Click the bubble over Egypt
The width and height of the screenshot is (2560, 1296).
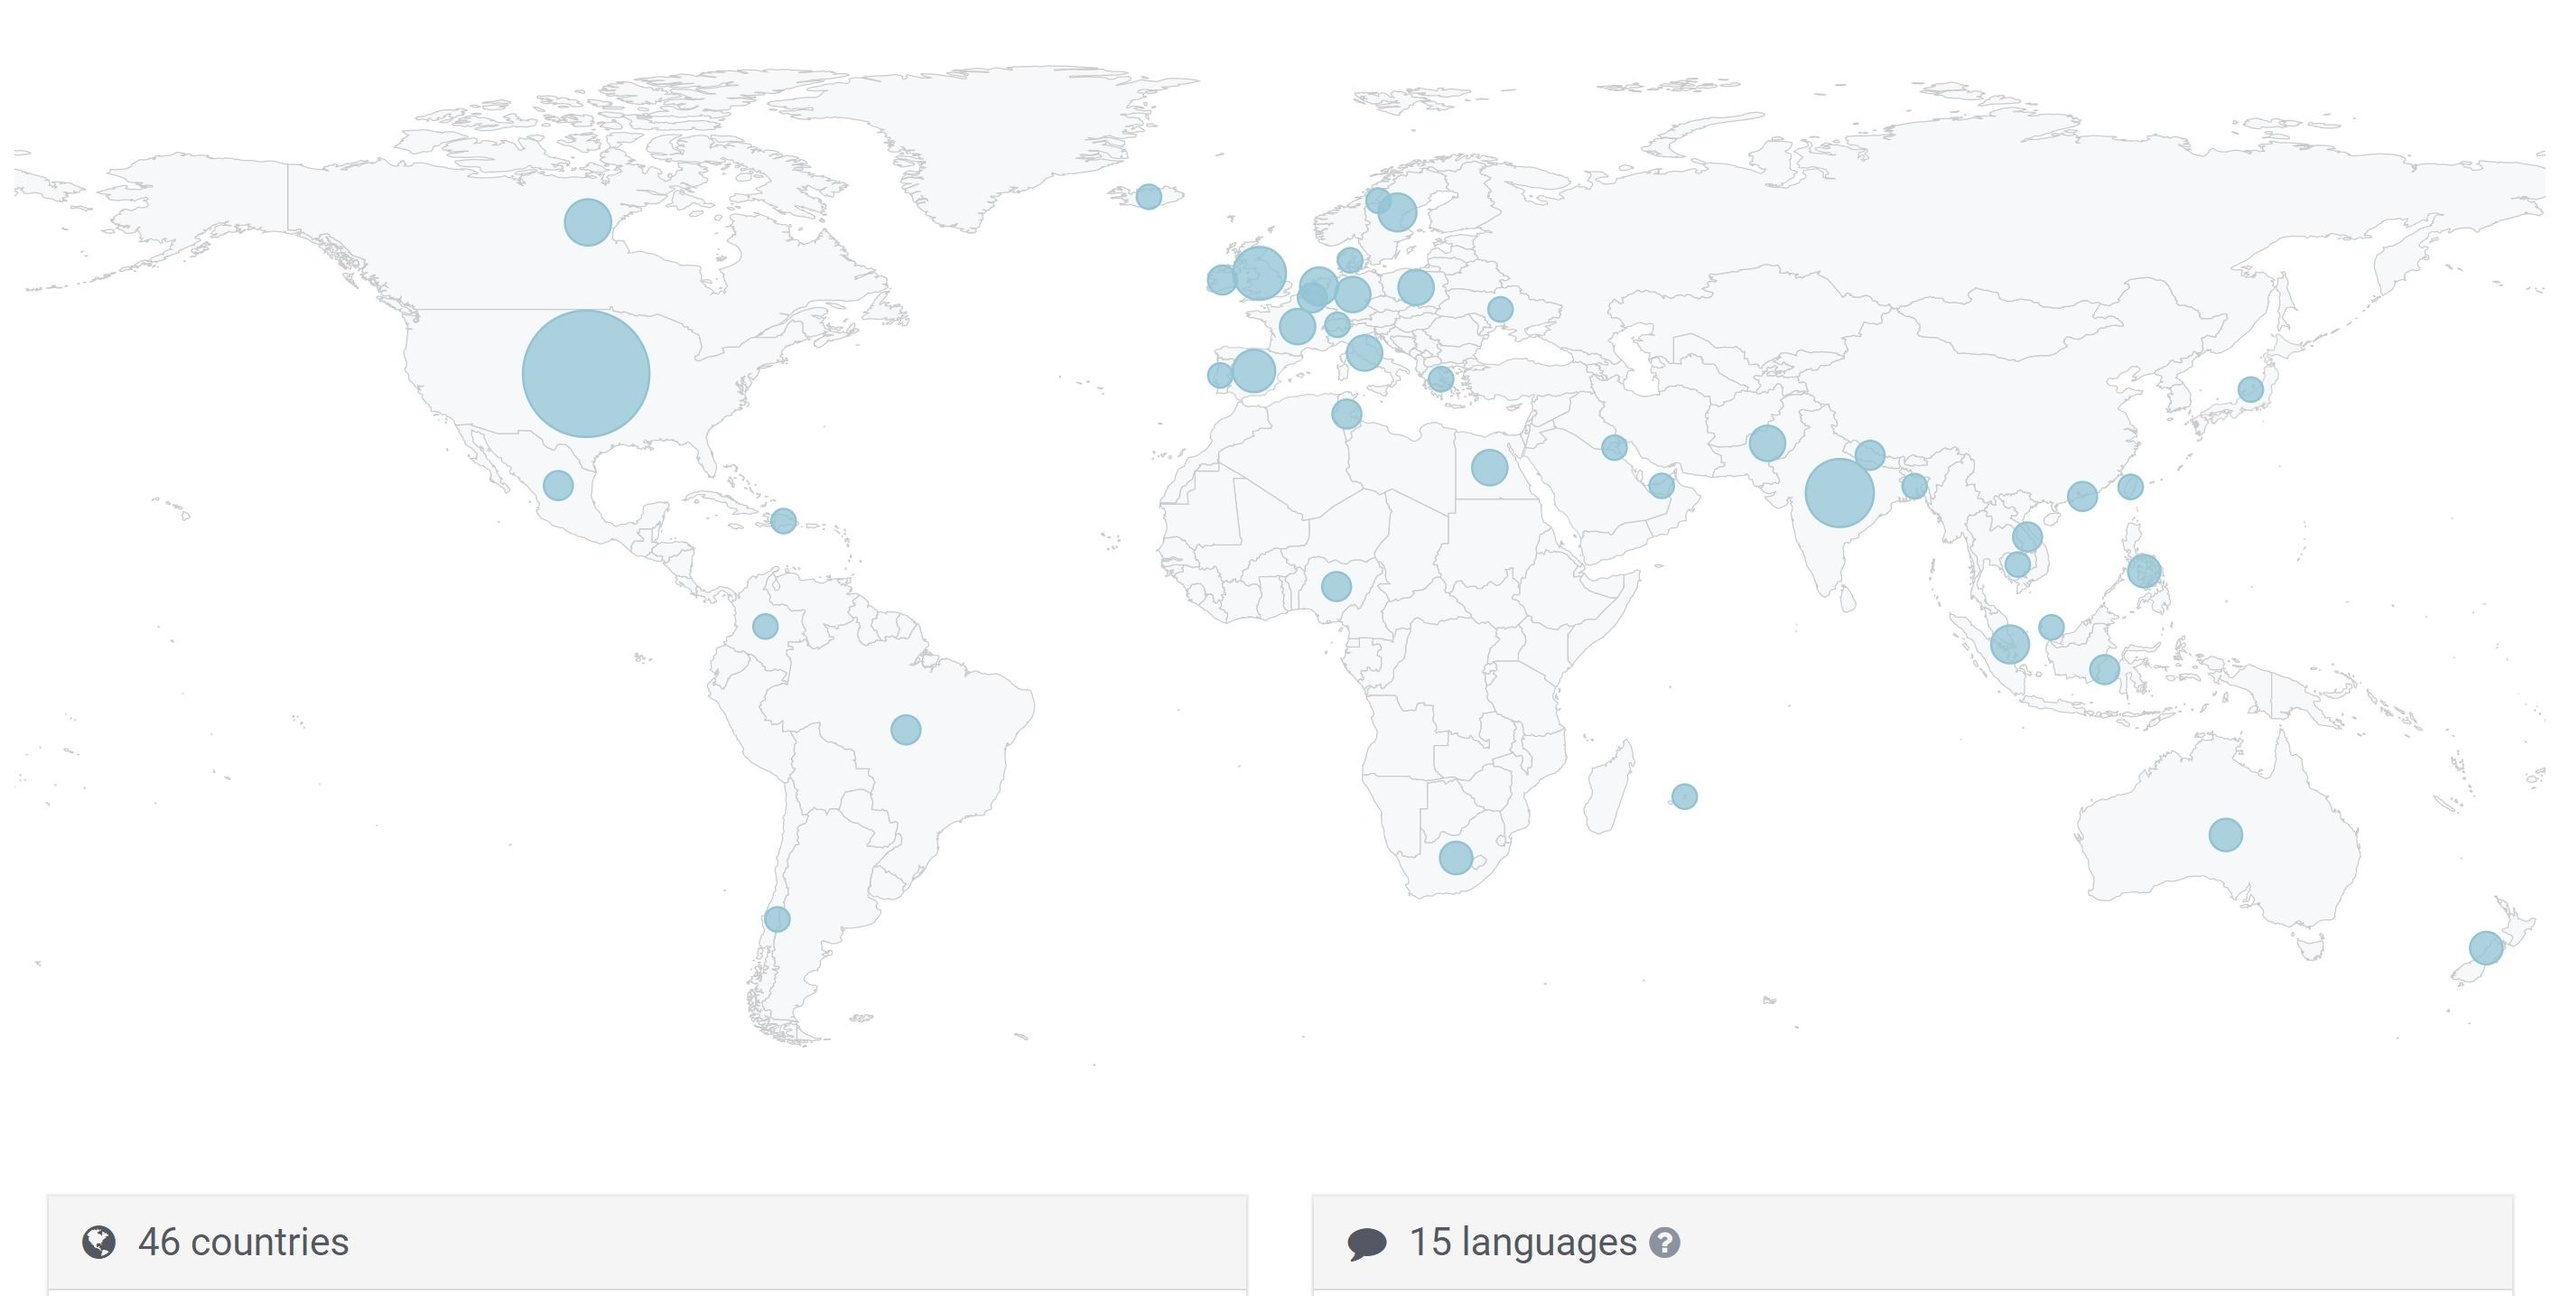pyautogui.click(x=1489, y=467)
